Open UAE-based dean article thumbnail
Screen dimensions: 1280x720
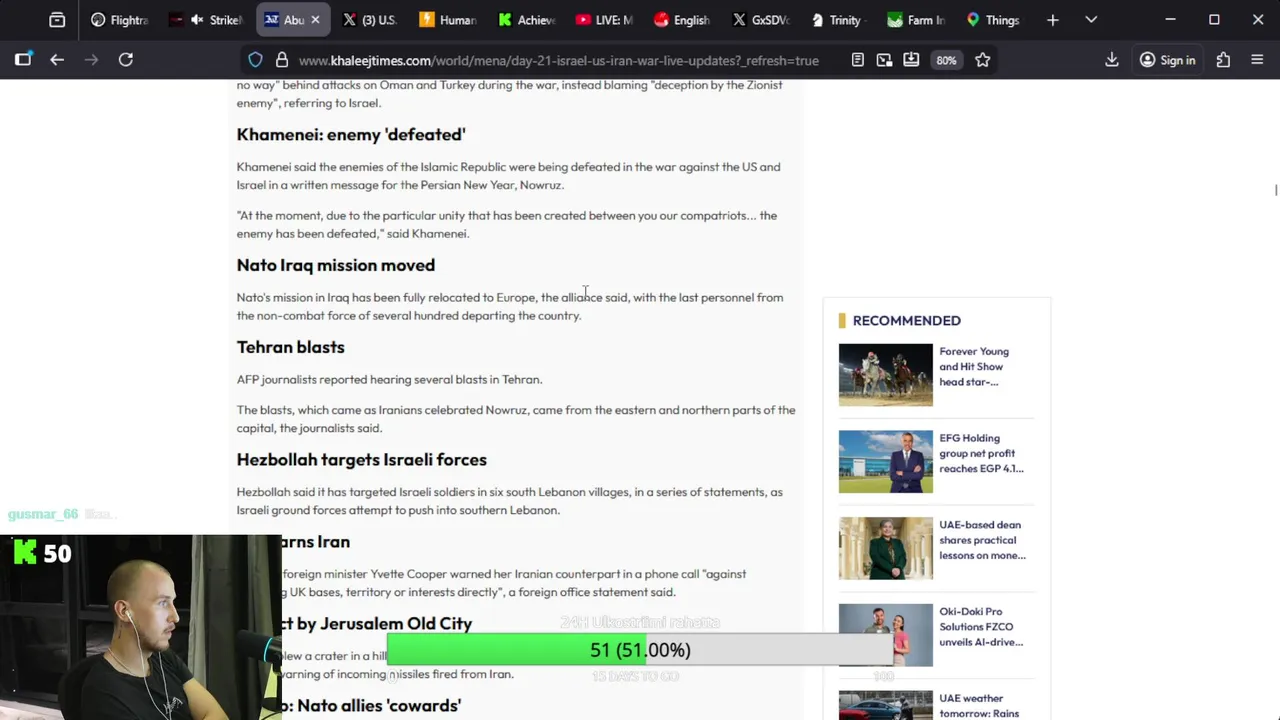coord(885,548)
